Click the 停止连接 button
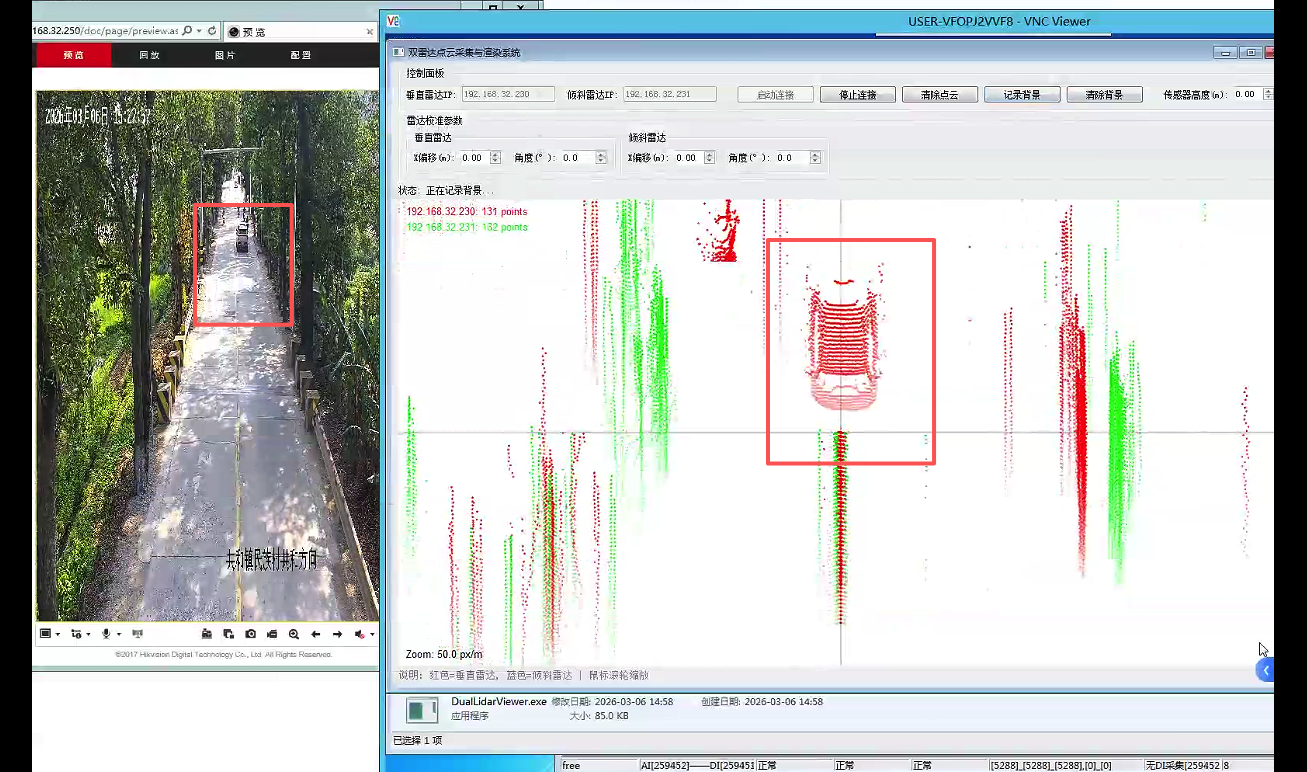Image resolution: width=1307 pixels, height=772 pixels. (857, 95)
